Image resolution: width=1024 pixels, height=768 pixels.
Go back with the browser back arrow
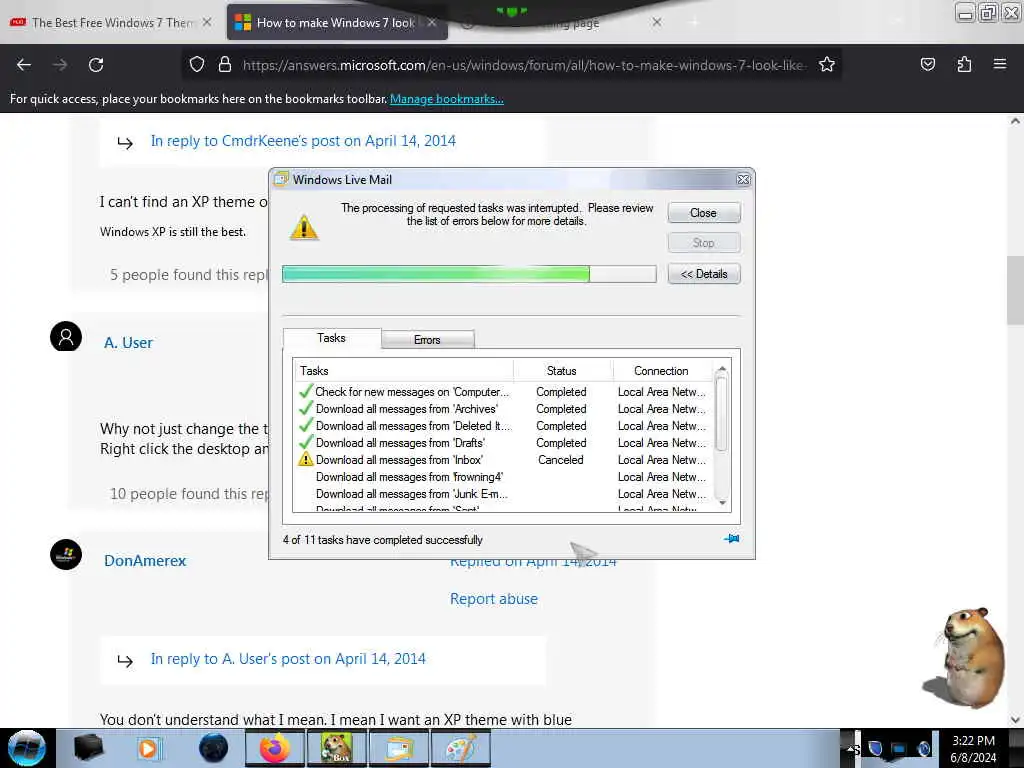click(24, 65)
